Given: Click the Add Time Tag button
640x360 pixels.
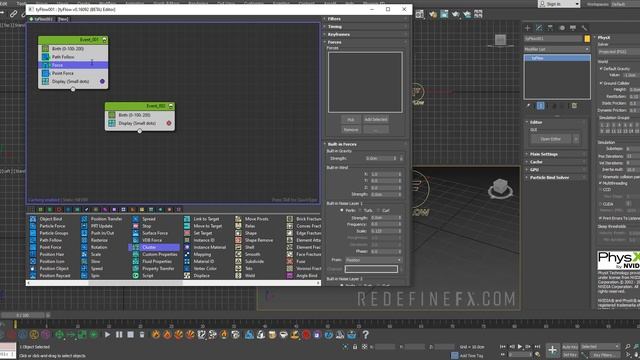Looking at the screenshot, I should [x=468, y=356].
